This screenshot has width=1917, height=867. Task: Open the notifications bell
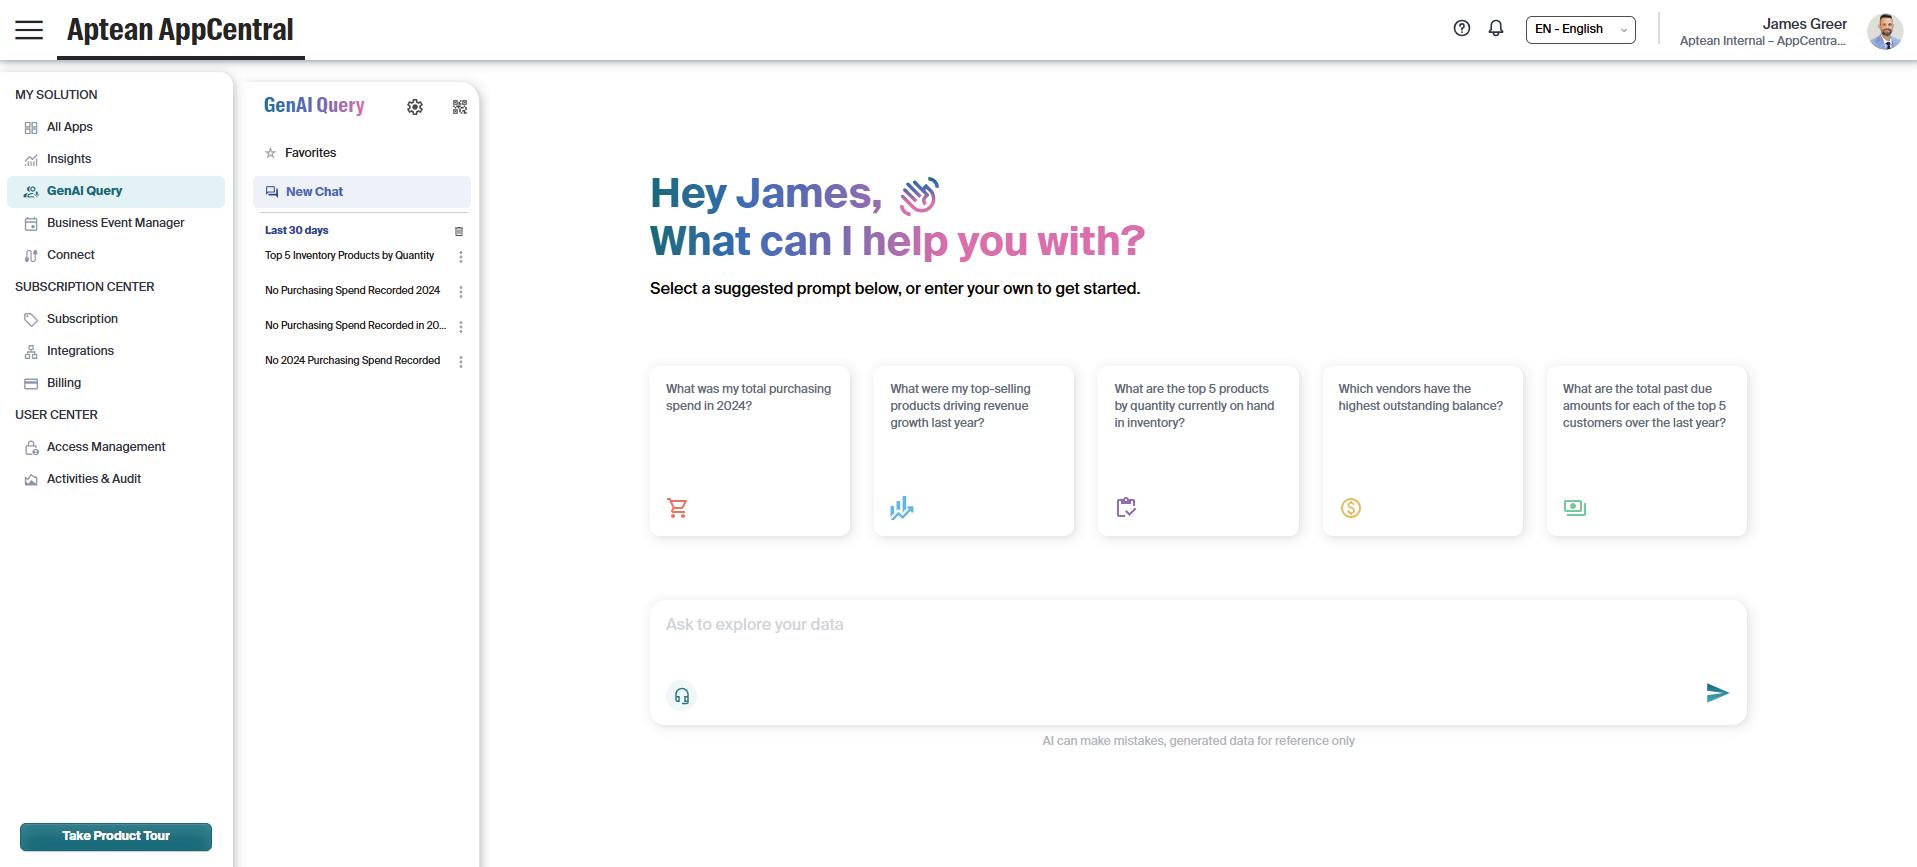point(1496,29)
